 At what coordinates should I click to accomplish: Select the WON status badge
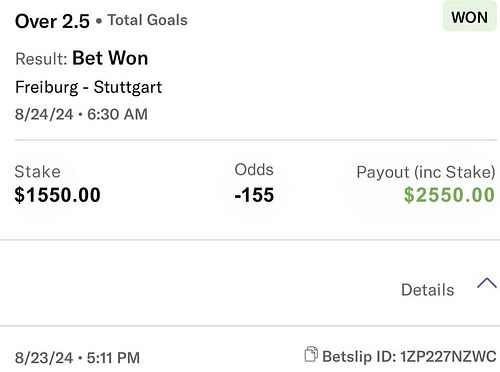(x=469, y=17)
